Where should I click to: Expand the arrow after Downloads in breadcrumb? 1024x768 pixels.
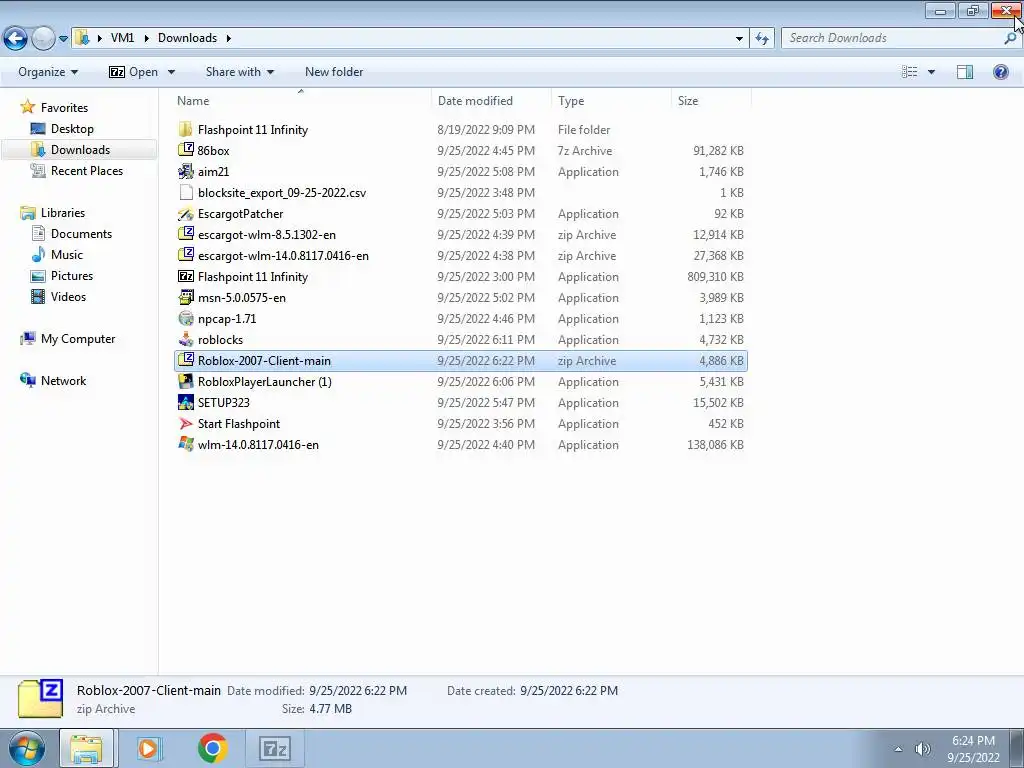pos(229,38)
